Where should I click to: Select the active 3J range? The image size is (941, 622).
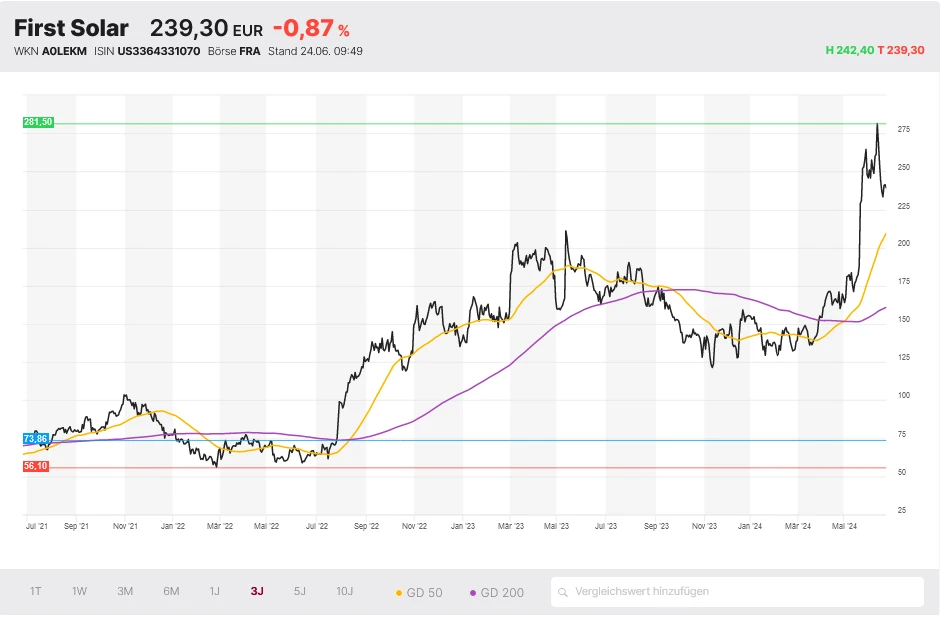tap(257, 591)
